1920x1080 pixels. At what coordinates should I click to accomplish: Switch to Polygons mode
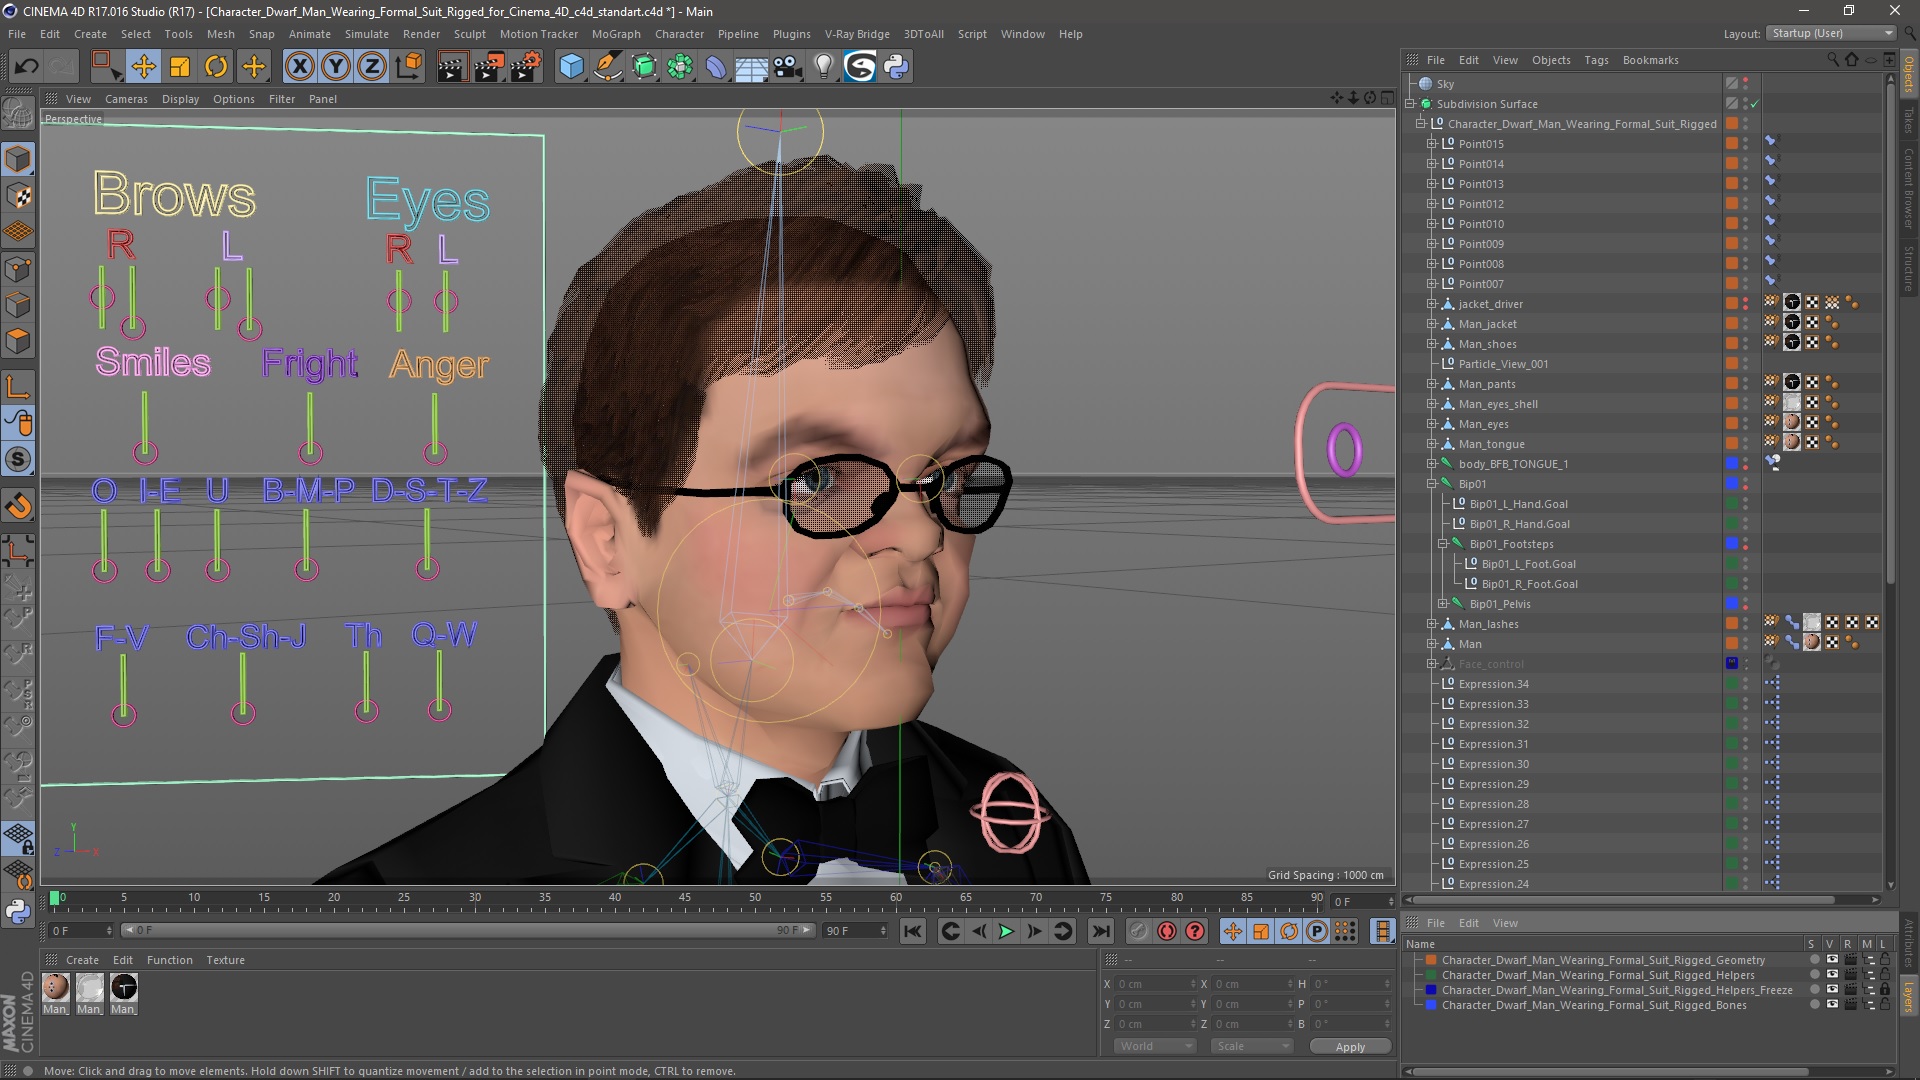click(18, 341)
